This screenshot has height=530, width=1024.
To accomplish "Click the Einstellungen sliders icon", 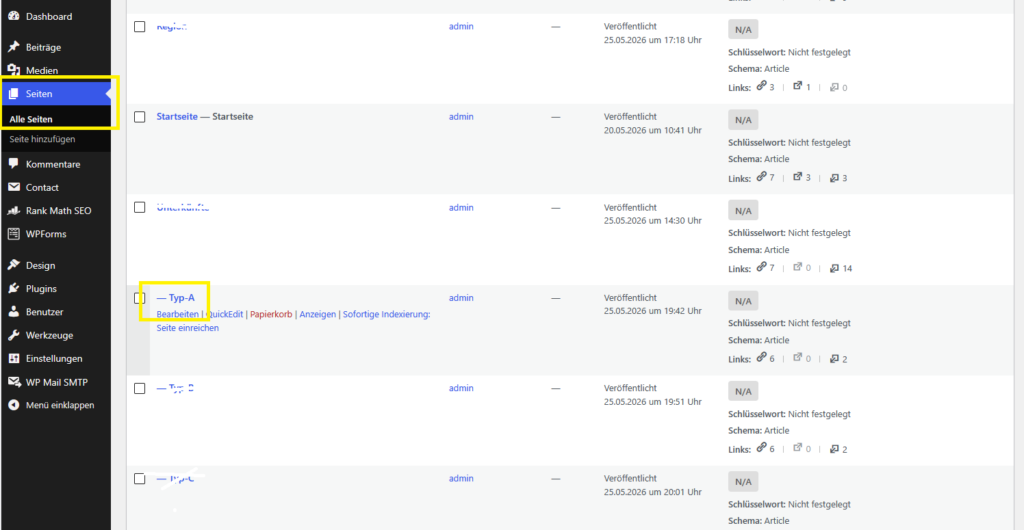I will pos(14,358).
